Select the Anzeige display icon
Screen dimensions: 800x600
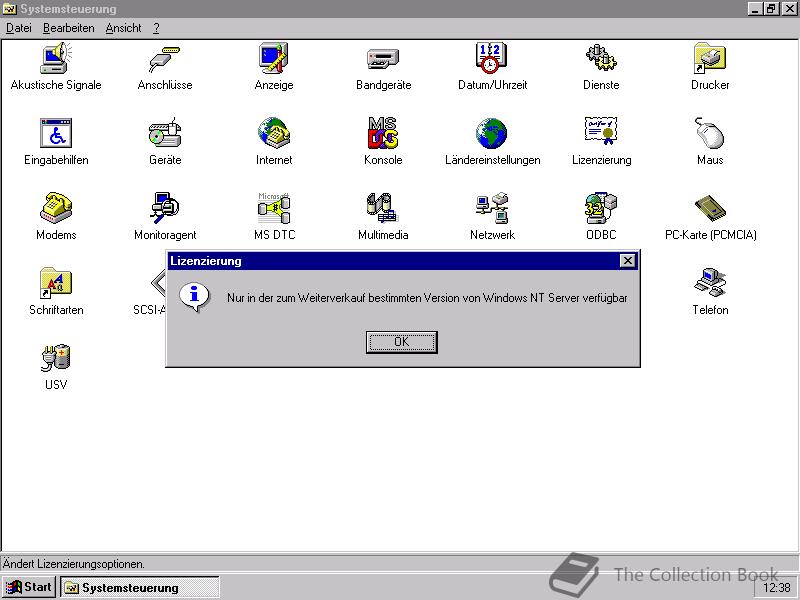[x=274, y=59]
